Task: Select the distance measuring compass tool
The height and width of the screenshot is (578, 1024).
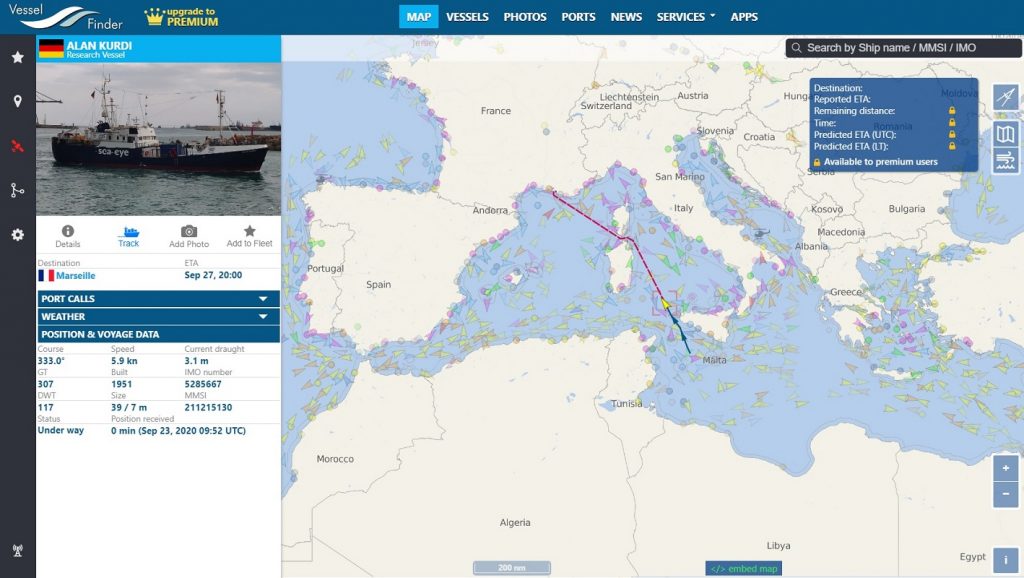Action: click(1006, 97)
